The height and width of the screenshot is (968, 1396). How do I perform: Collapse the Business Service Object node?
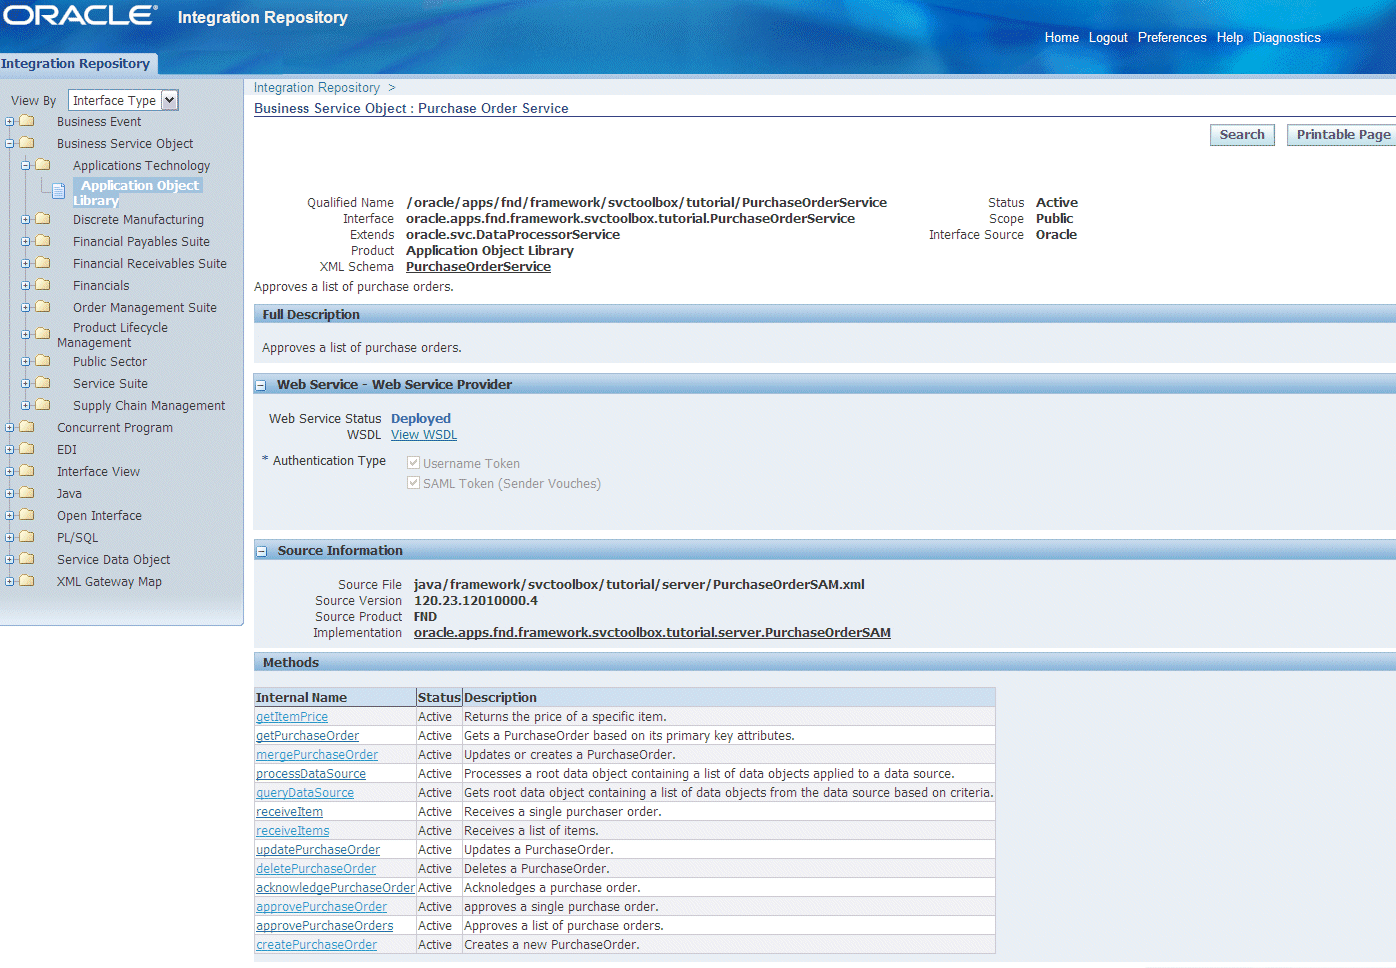click(x=10, y=144)
